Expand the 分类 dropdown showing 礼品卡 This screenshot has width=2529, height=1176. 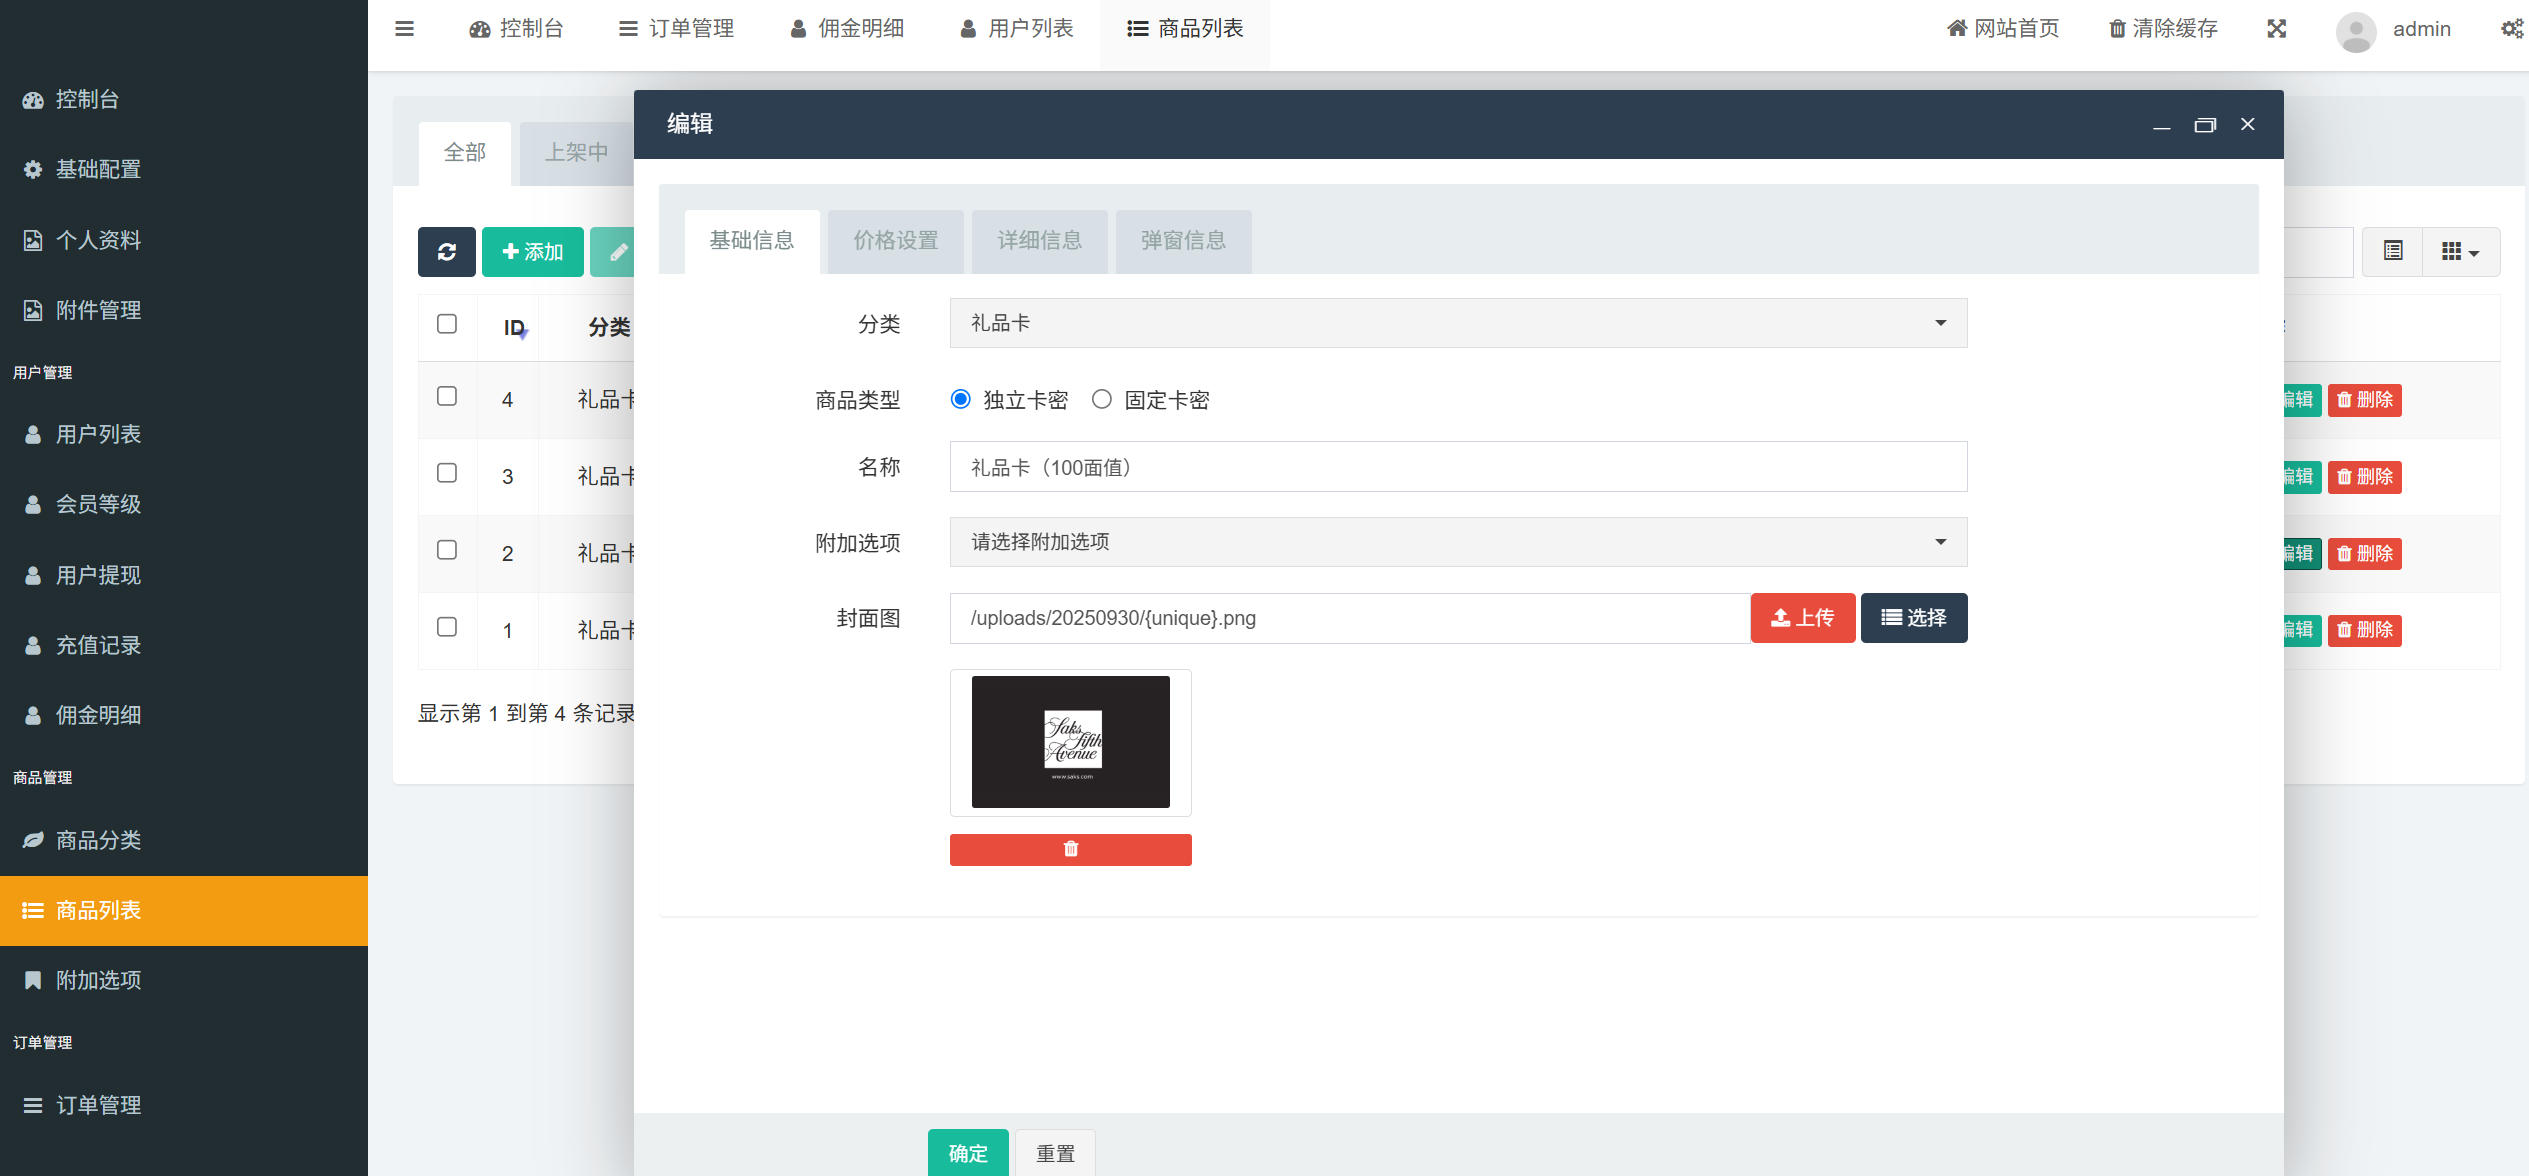coord(1457,323)
